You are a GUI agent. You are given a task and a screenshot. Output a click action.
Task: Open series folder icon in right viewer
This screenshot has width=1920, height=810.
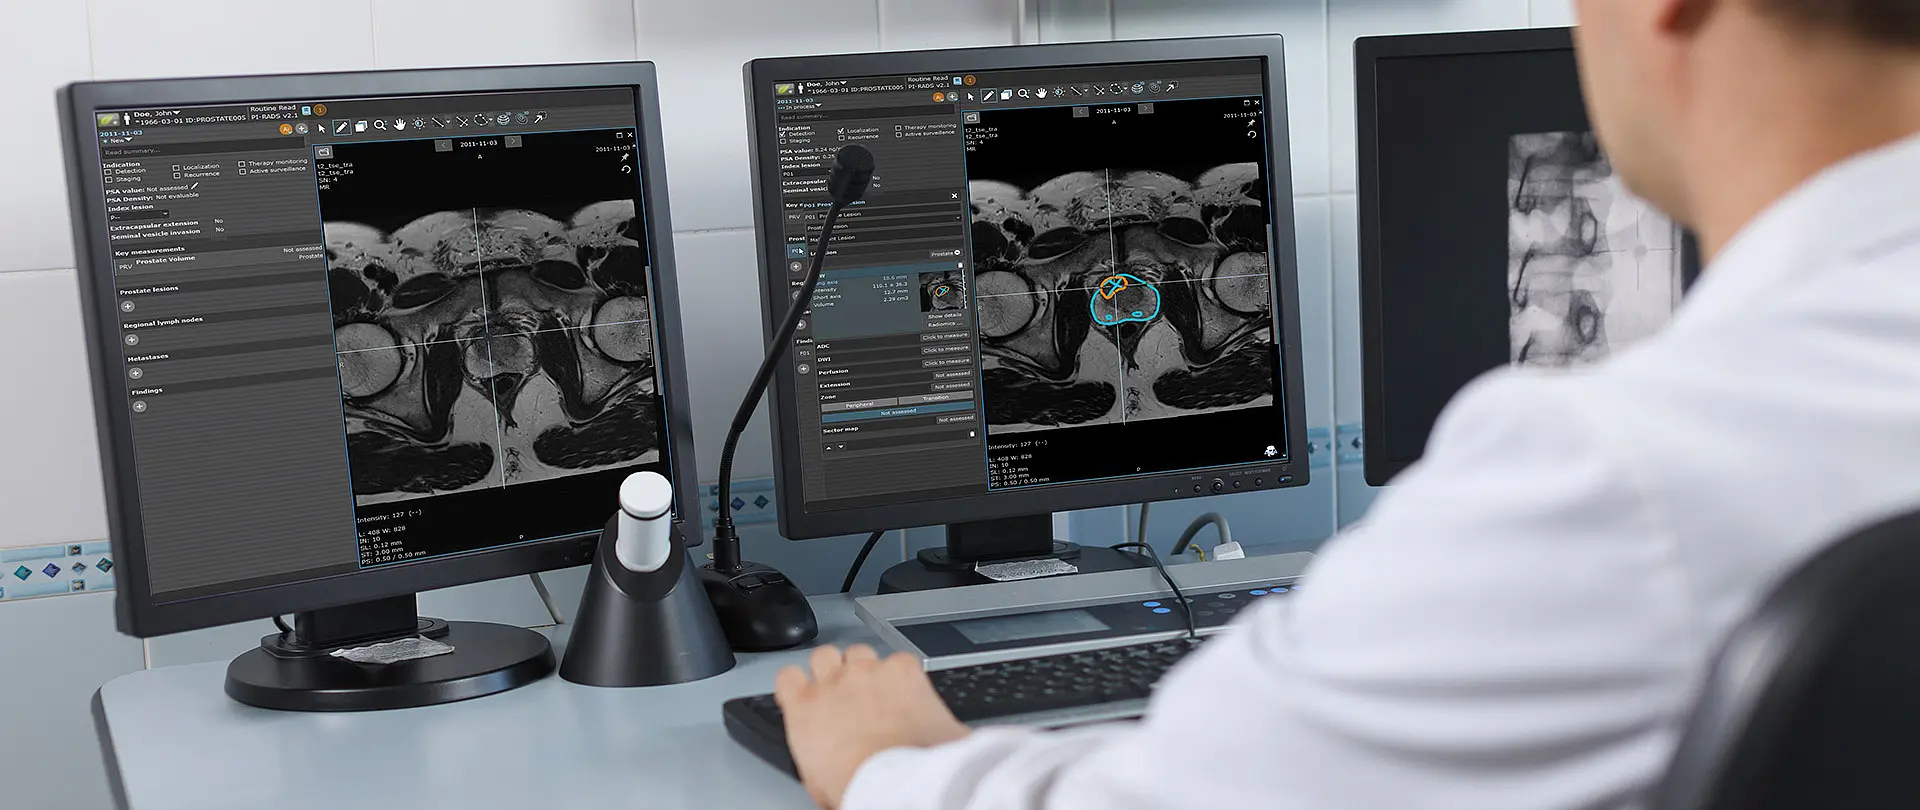click(x=971, y=117)
